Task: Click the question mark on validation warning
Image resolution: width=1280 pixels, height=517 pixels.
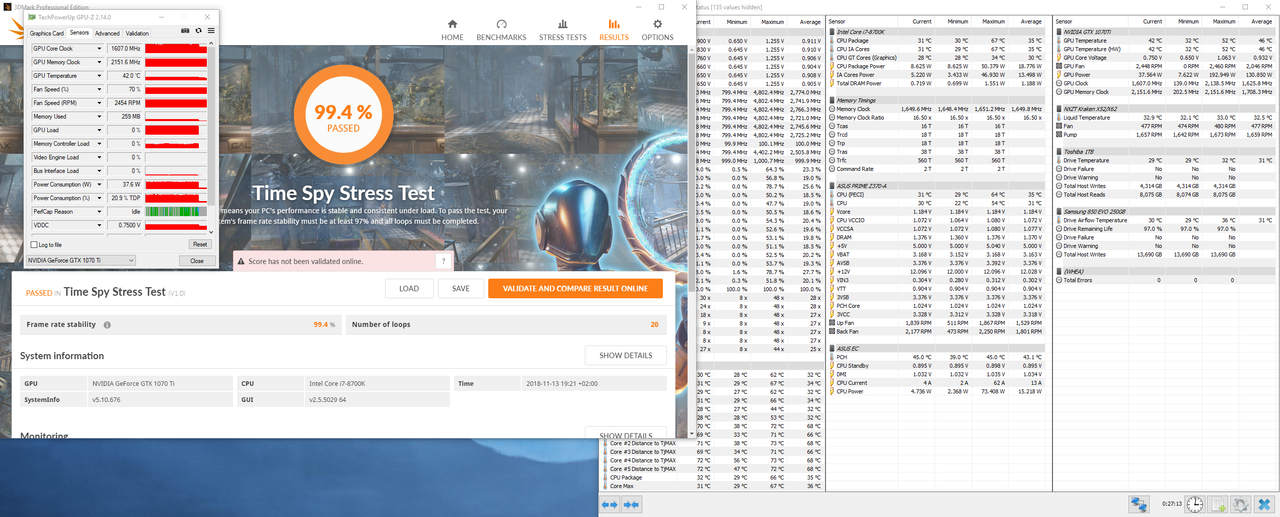Action: (443, 260)
